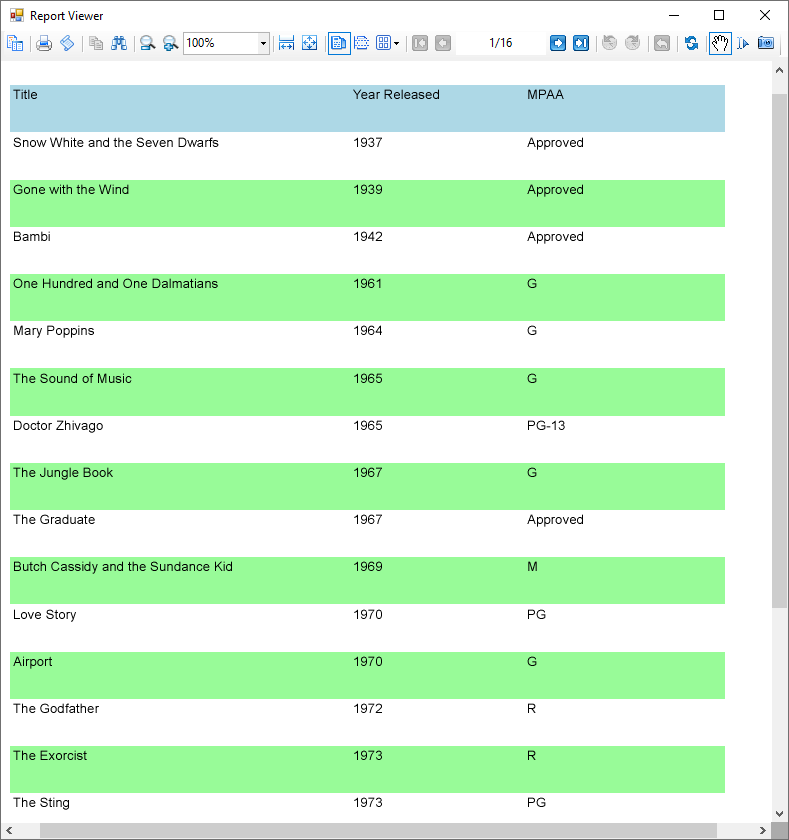Click the Gone with the Wind title
The width and height of the screenshot is (789, 840).
pos(71,190)
